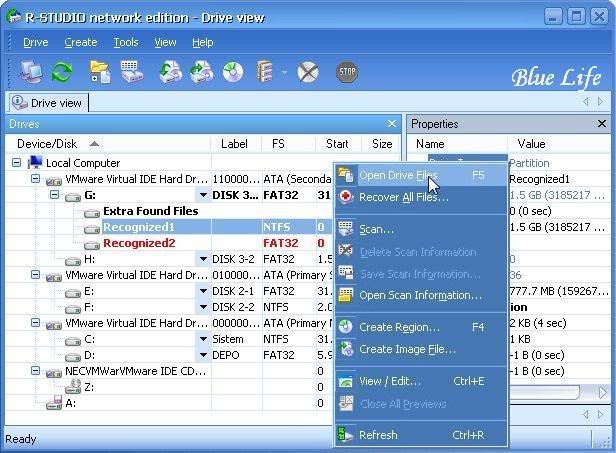The width and height of the screenshot is (616, 453).
Task: Open dropdown arrow next to RAID toolbar icon
Action: (284, 72)
